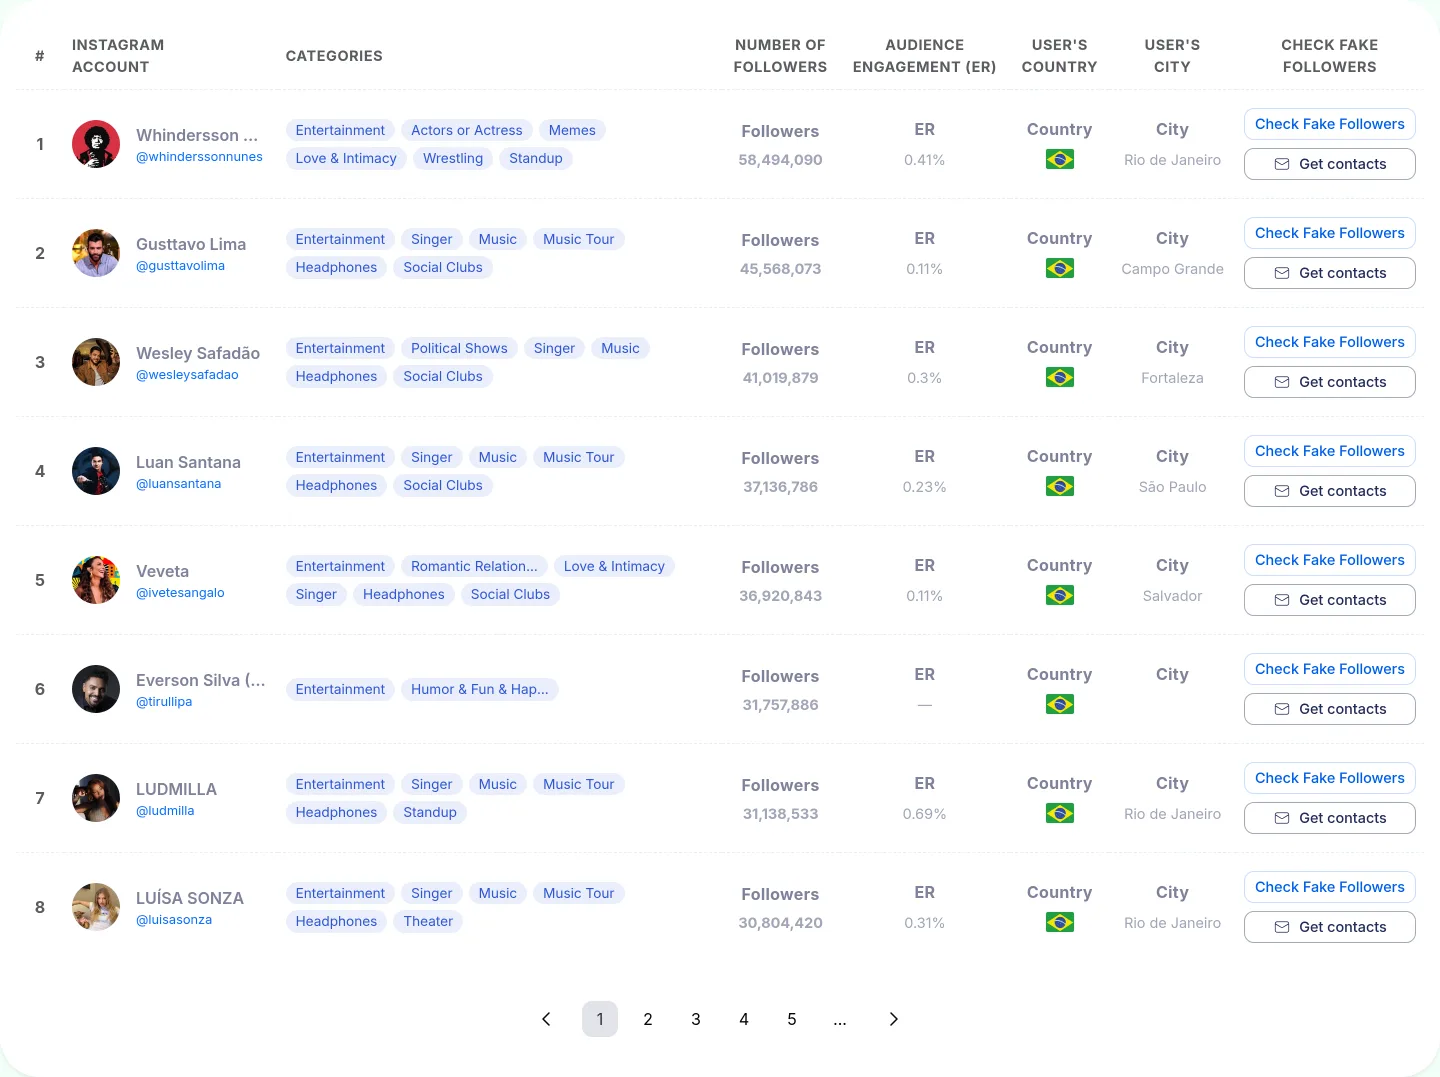Open page 4 of results

(744, 1019)
